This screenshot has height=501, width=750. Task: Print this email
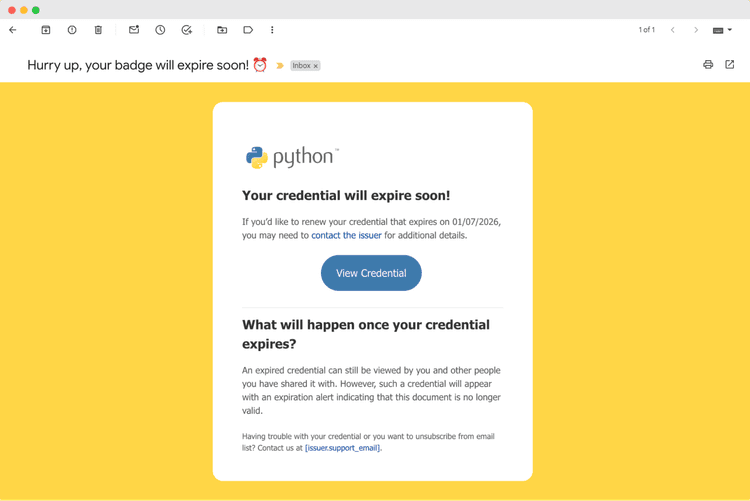click(708, 65)
